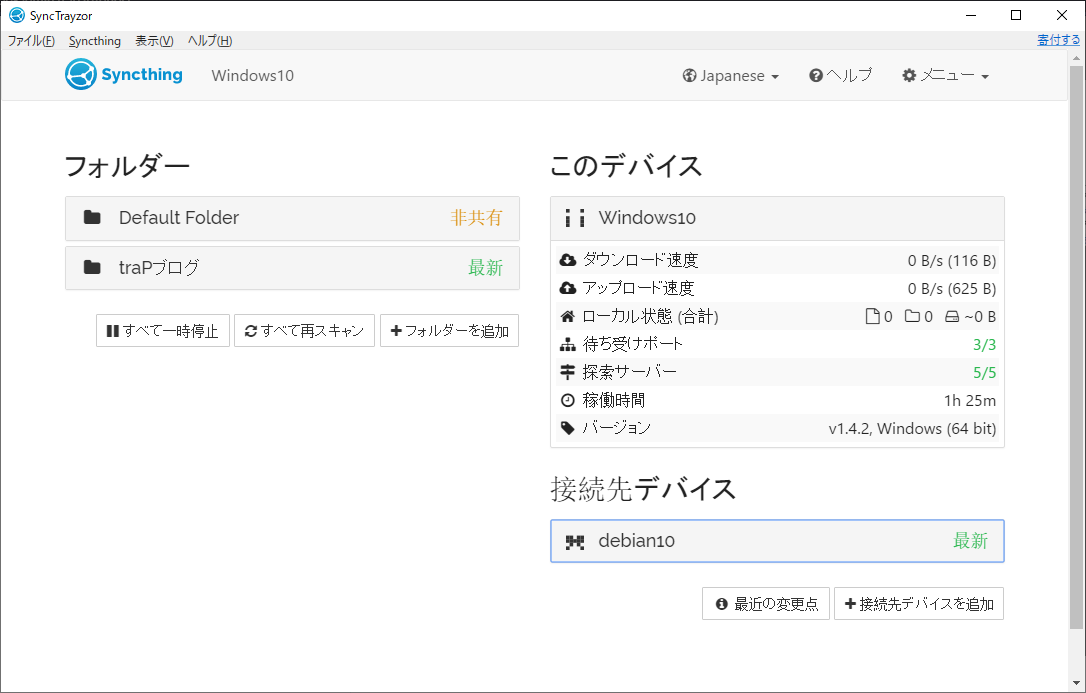This screenshot has width=1086, height=693.
Task: Click the version tag icon
Action: [x=567, y=428]
